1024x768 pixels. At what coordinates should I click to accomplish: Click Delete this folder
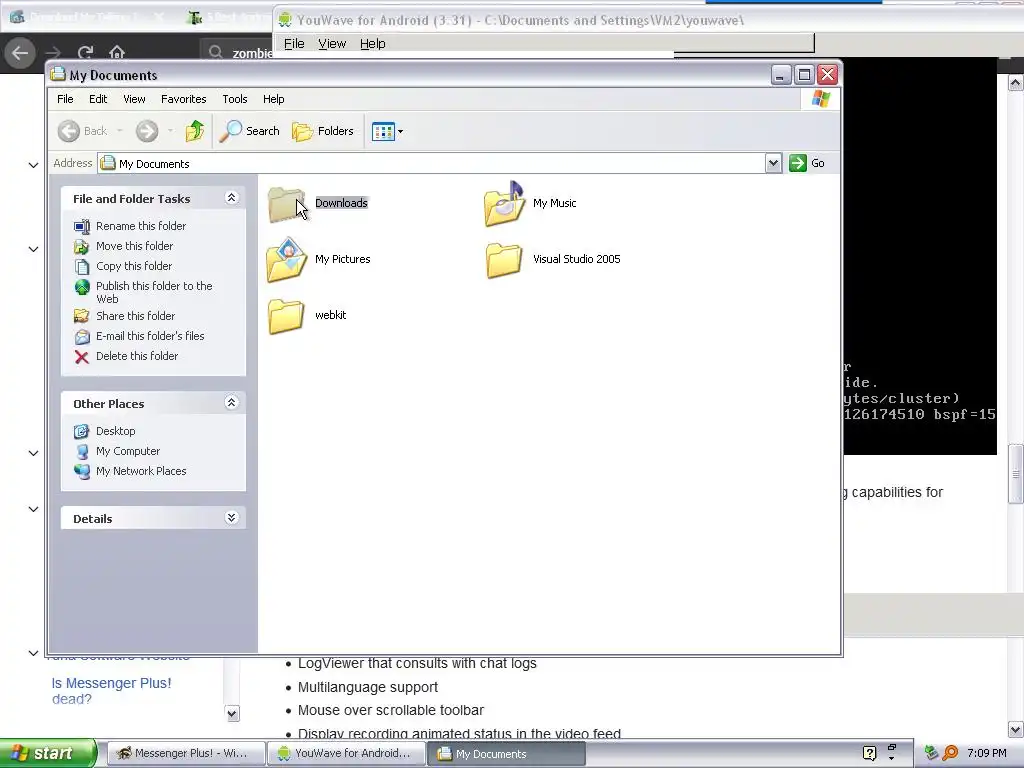137,357
